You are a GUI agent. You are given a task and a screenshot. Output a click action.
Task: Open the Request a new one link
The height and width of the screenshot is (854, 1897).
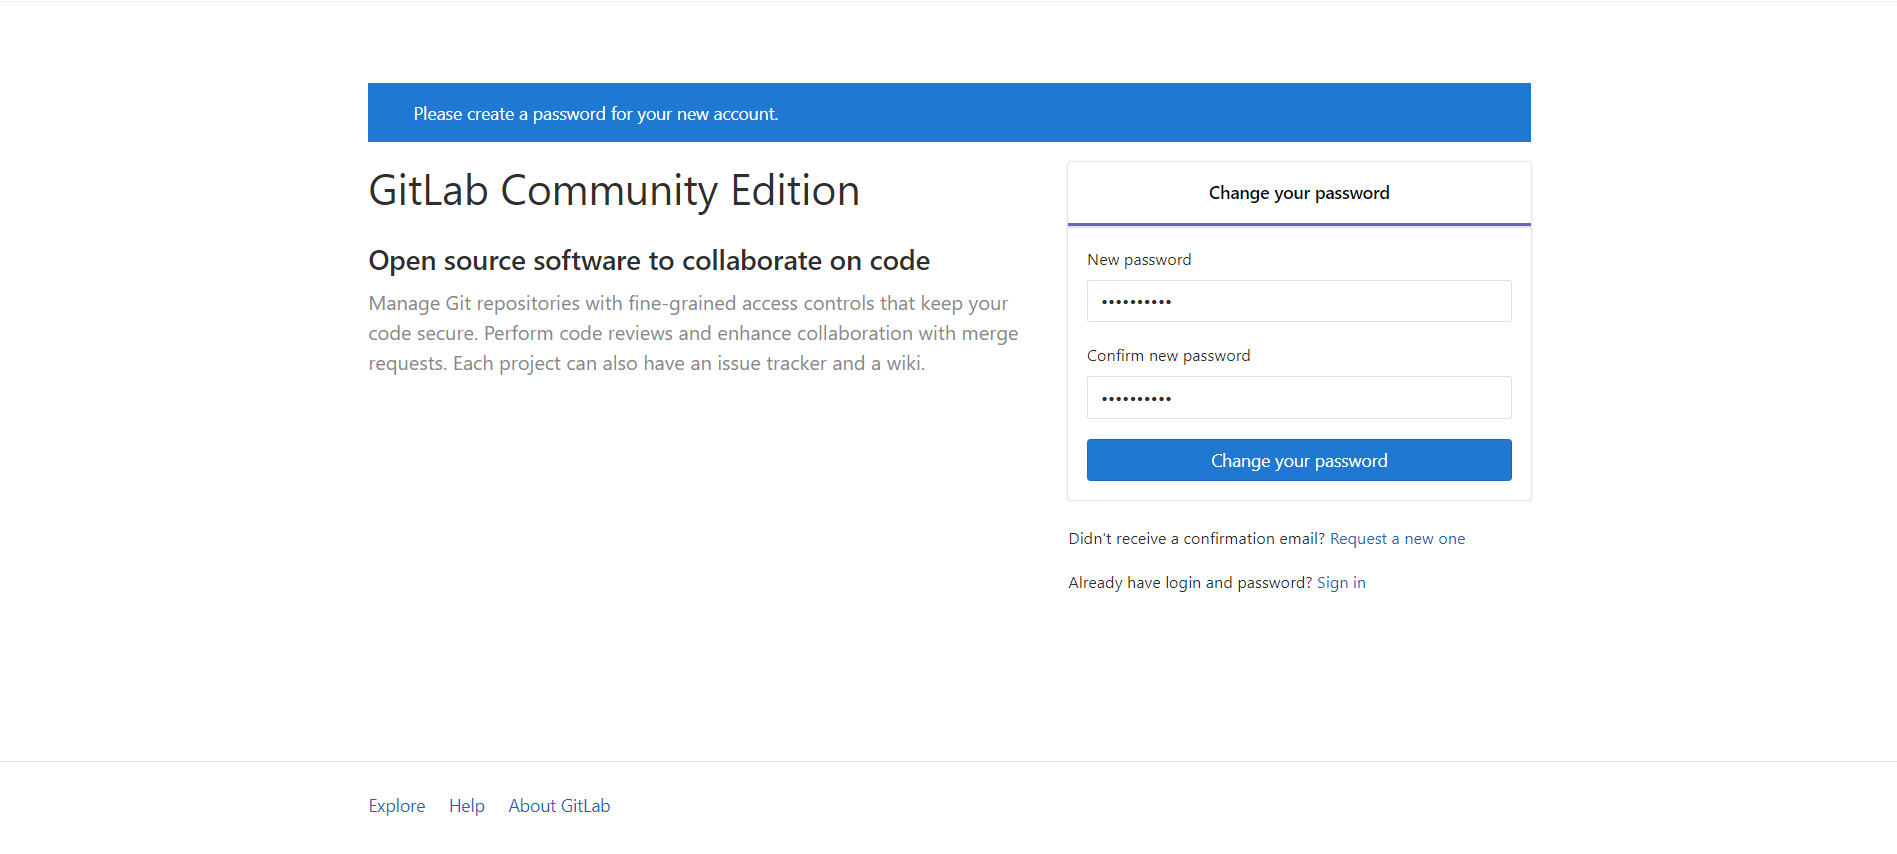click(x=1397, y=538)
